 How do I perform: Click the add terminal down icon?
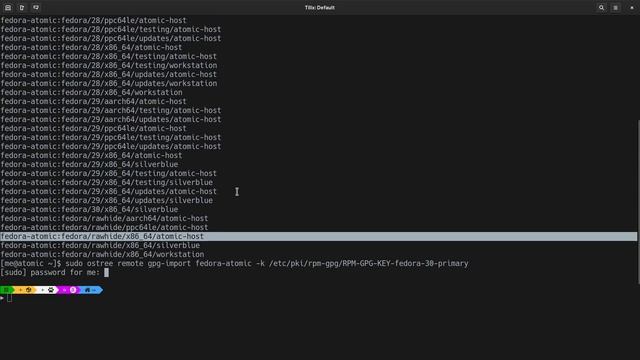(x=36, y=7)
